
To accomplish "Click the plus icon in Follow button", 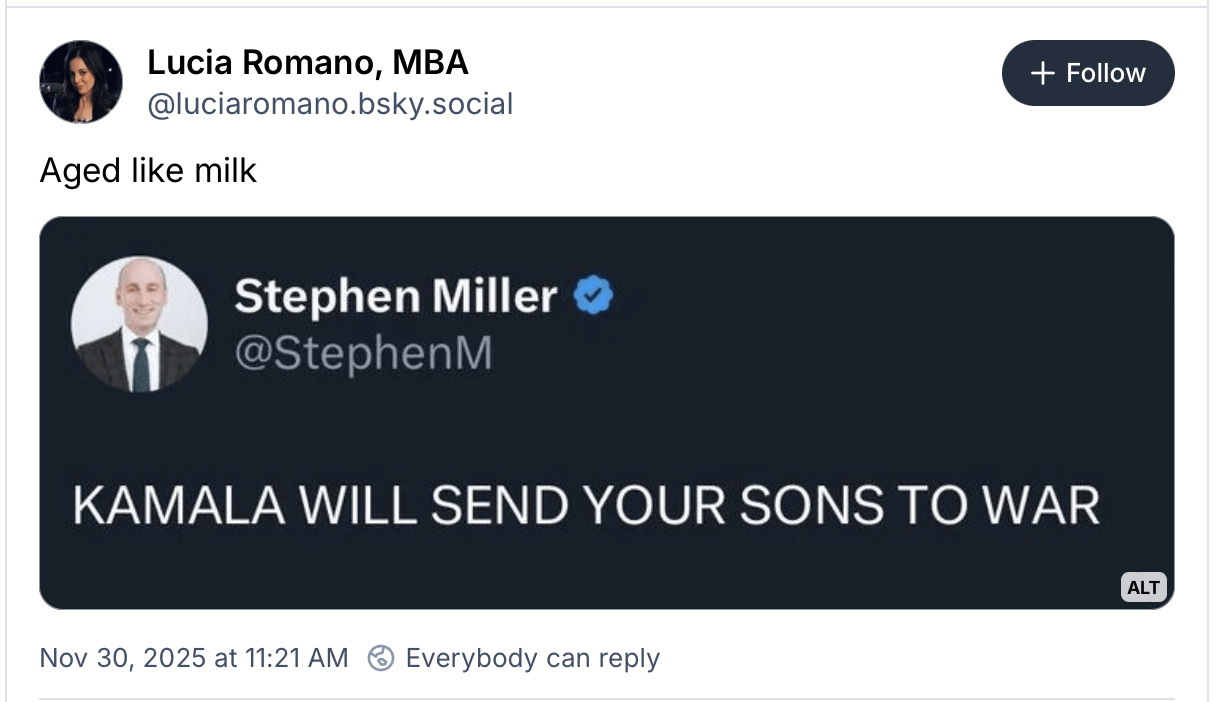I will (x=1042, y=73).
